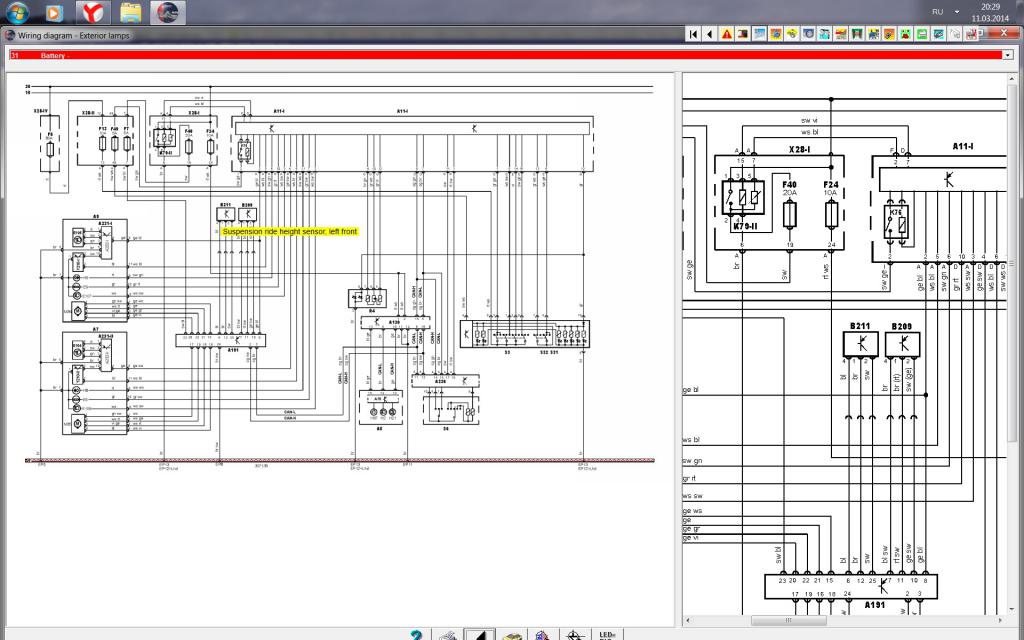Click the dark green toolbar icon
Viewport: 1024px width, 640px height.
pyautogui.click(x=857, y=34)
